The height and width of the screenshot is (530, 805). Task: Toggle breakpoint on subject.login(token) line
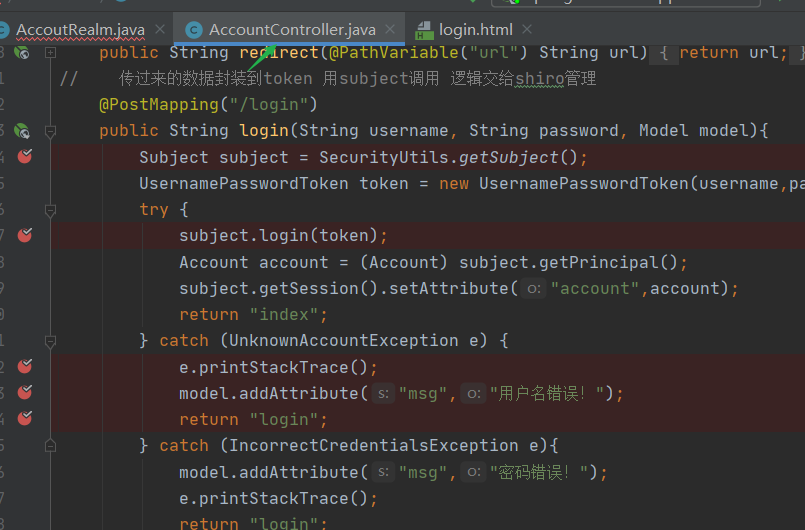25,235
